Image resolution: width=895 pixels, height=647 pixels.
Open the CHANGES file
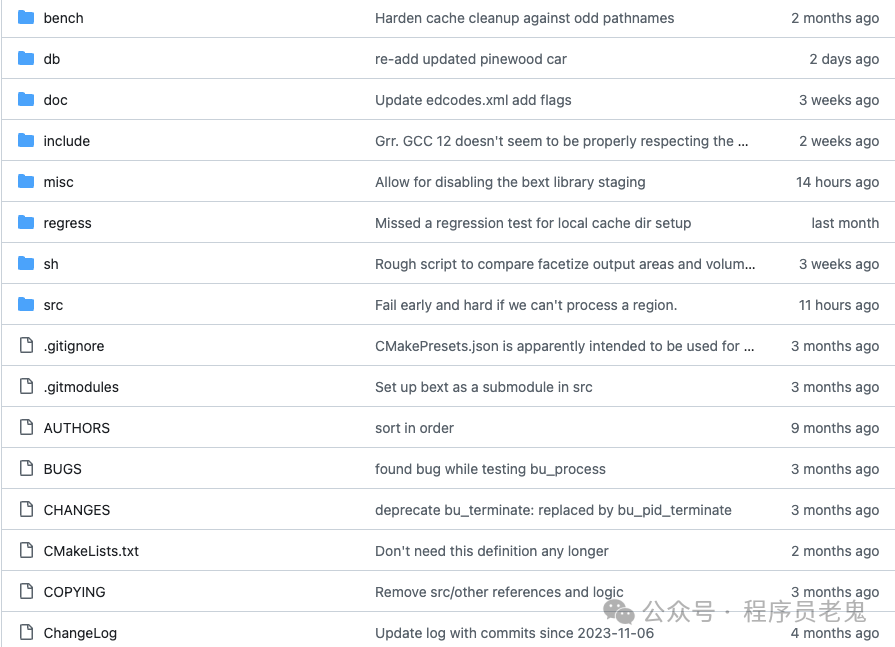click(77, 510)
